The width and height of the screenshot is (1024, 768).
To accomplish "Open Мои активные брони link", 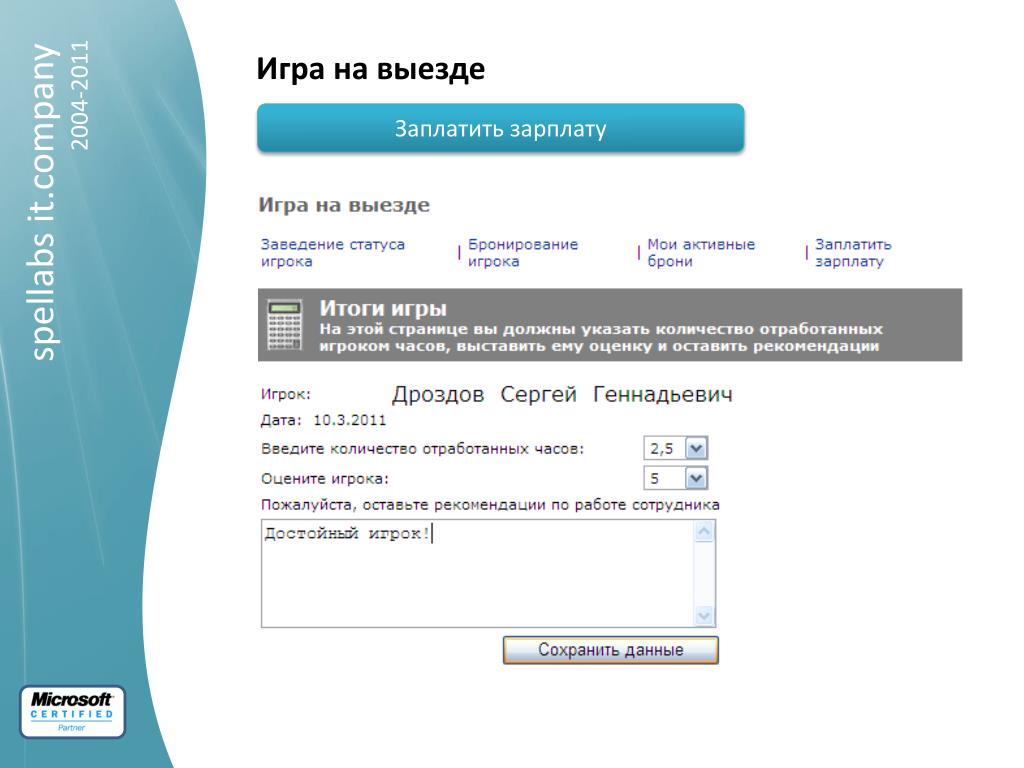I will [701, 253].
